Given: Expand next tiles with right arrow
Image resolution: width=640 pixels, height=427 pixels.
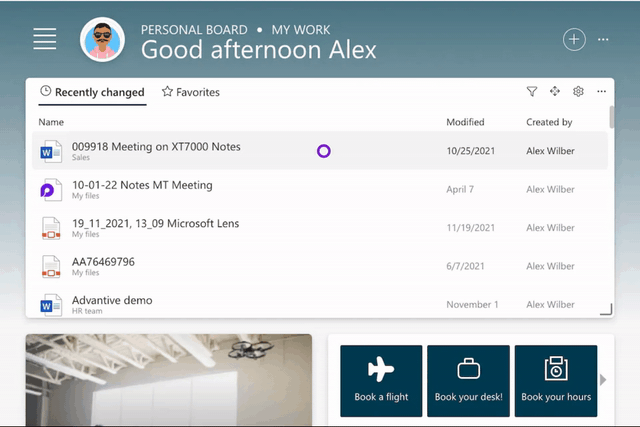Looking at the screenshot, I should (603, 380).
